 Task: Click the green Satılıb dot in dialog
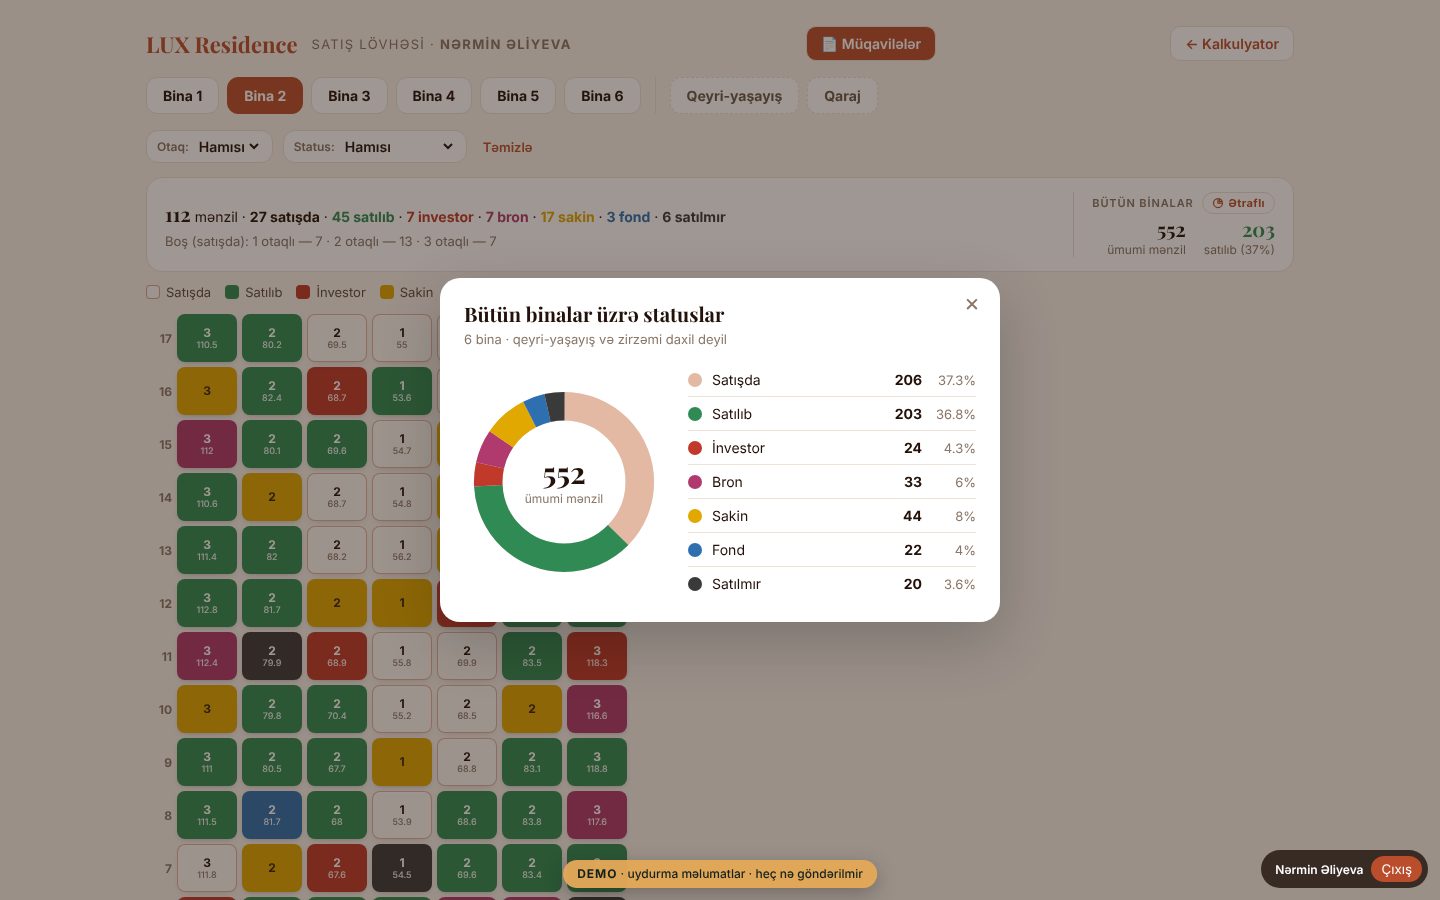point(695,414)
